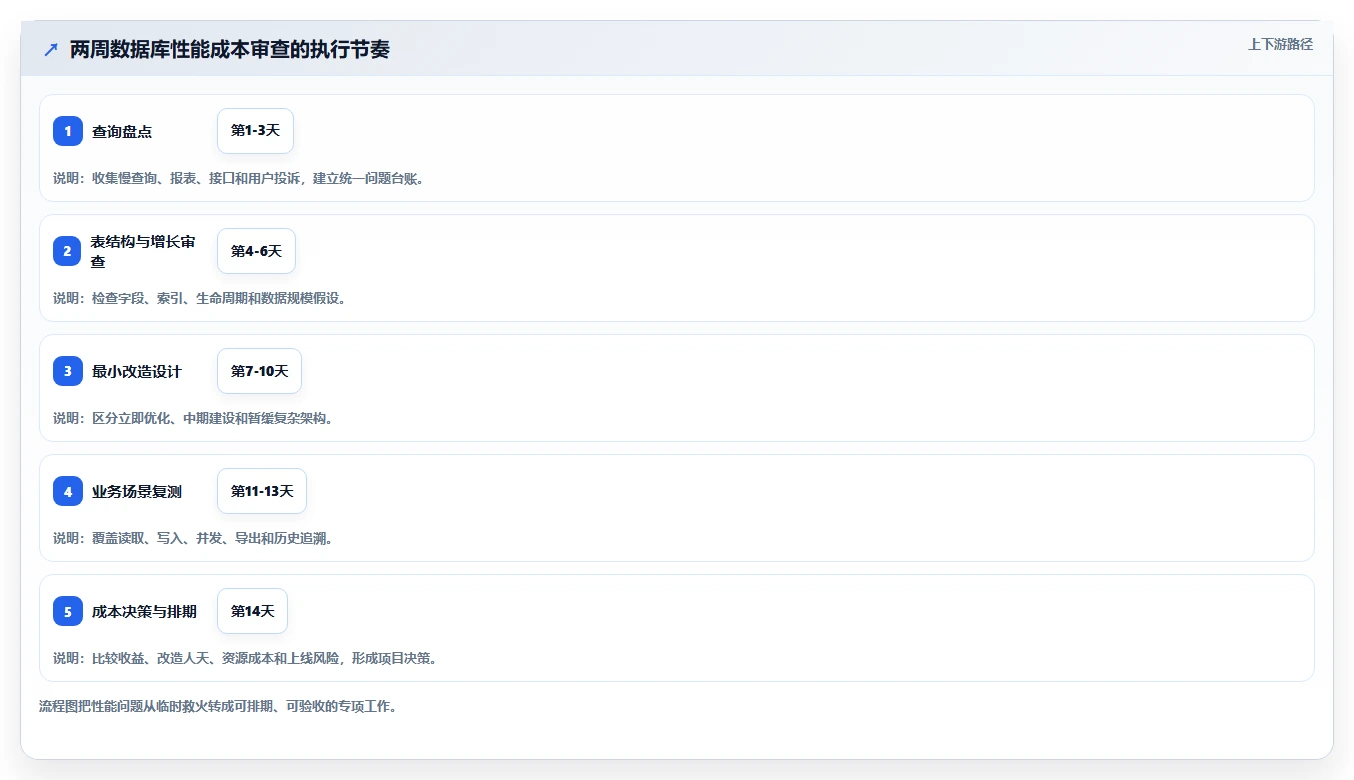Click the step 3 number badge
The image size is (1354, 780).
point(68,371)
